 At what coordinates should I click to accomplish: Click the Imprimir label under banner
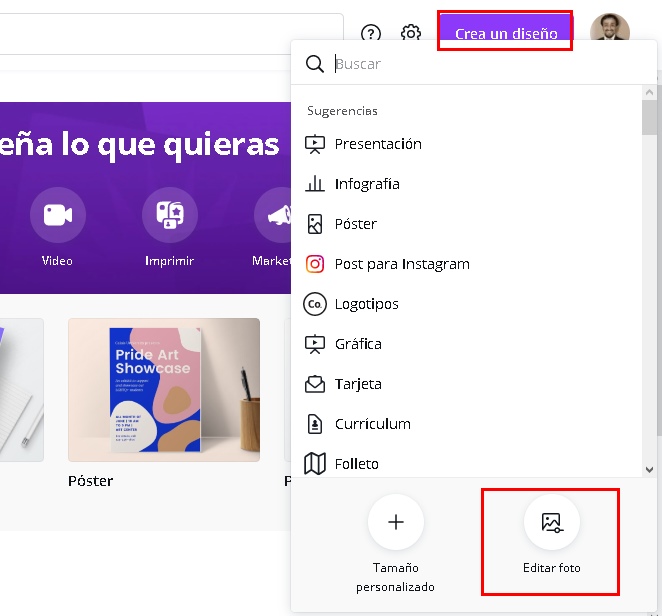(x=169, y=261)
